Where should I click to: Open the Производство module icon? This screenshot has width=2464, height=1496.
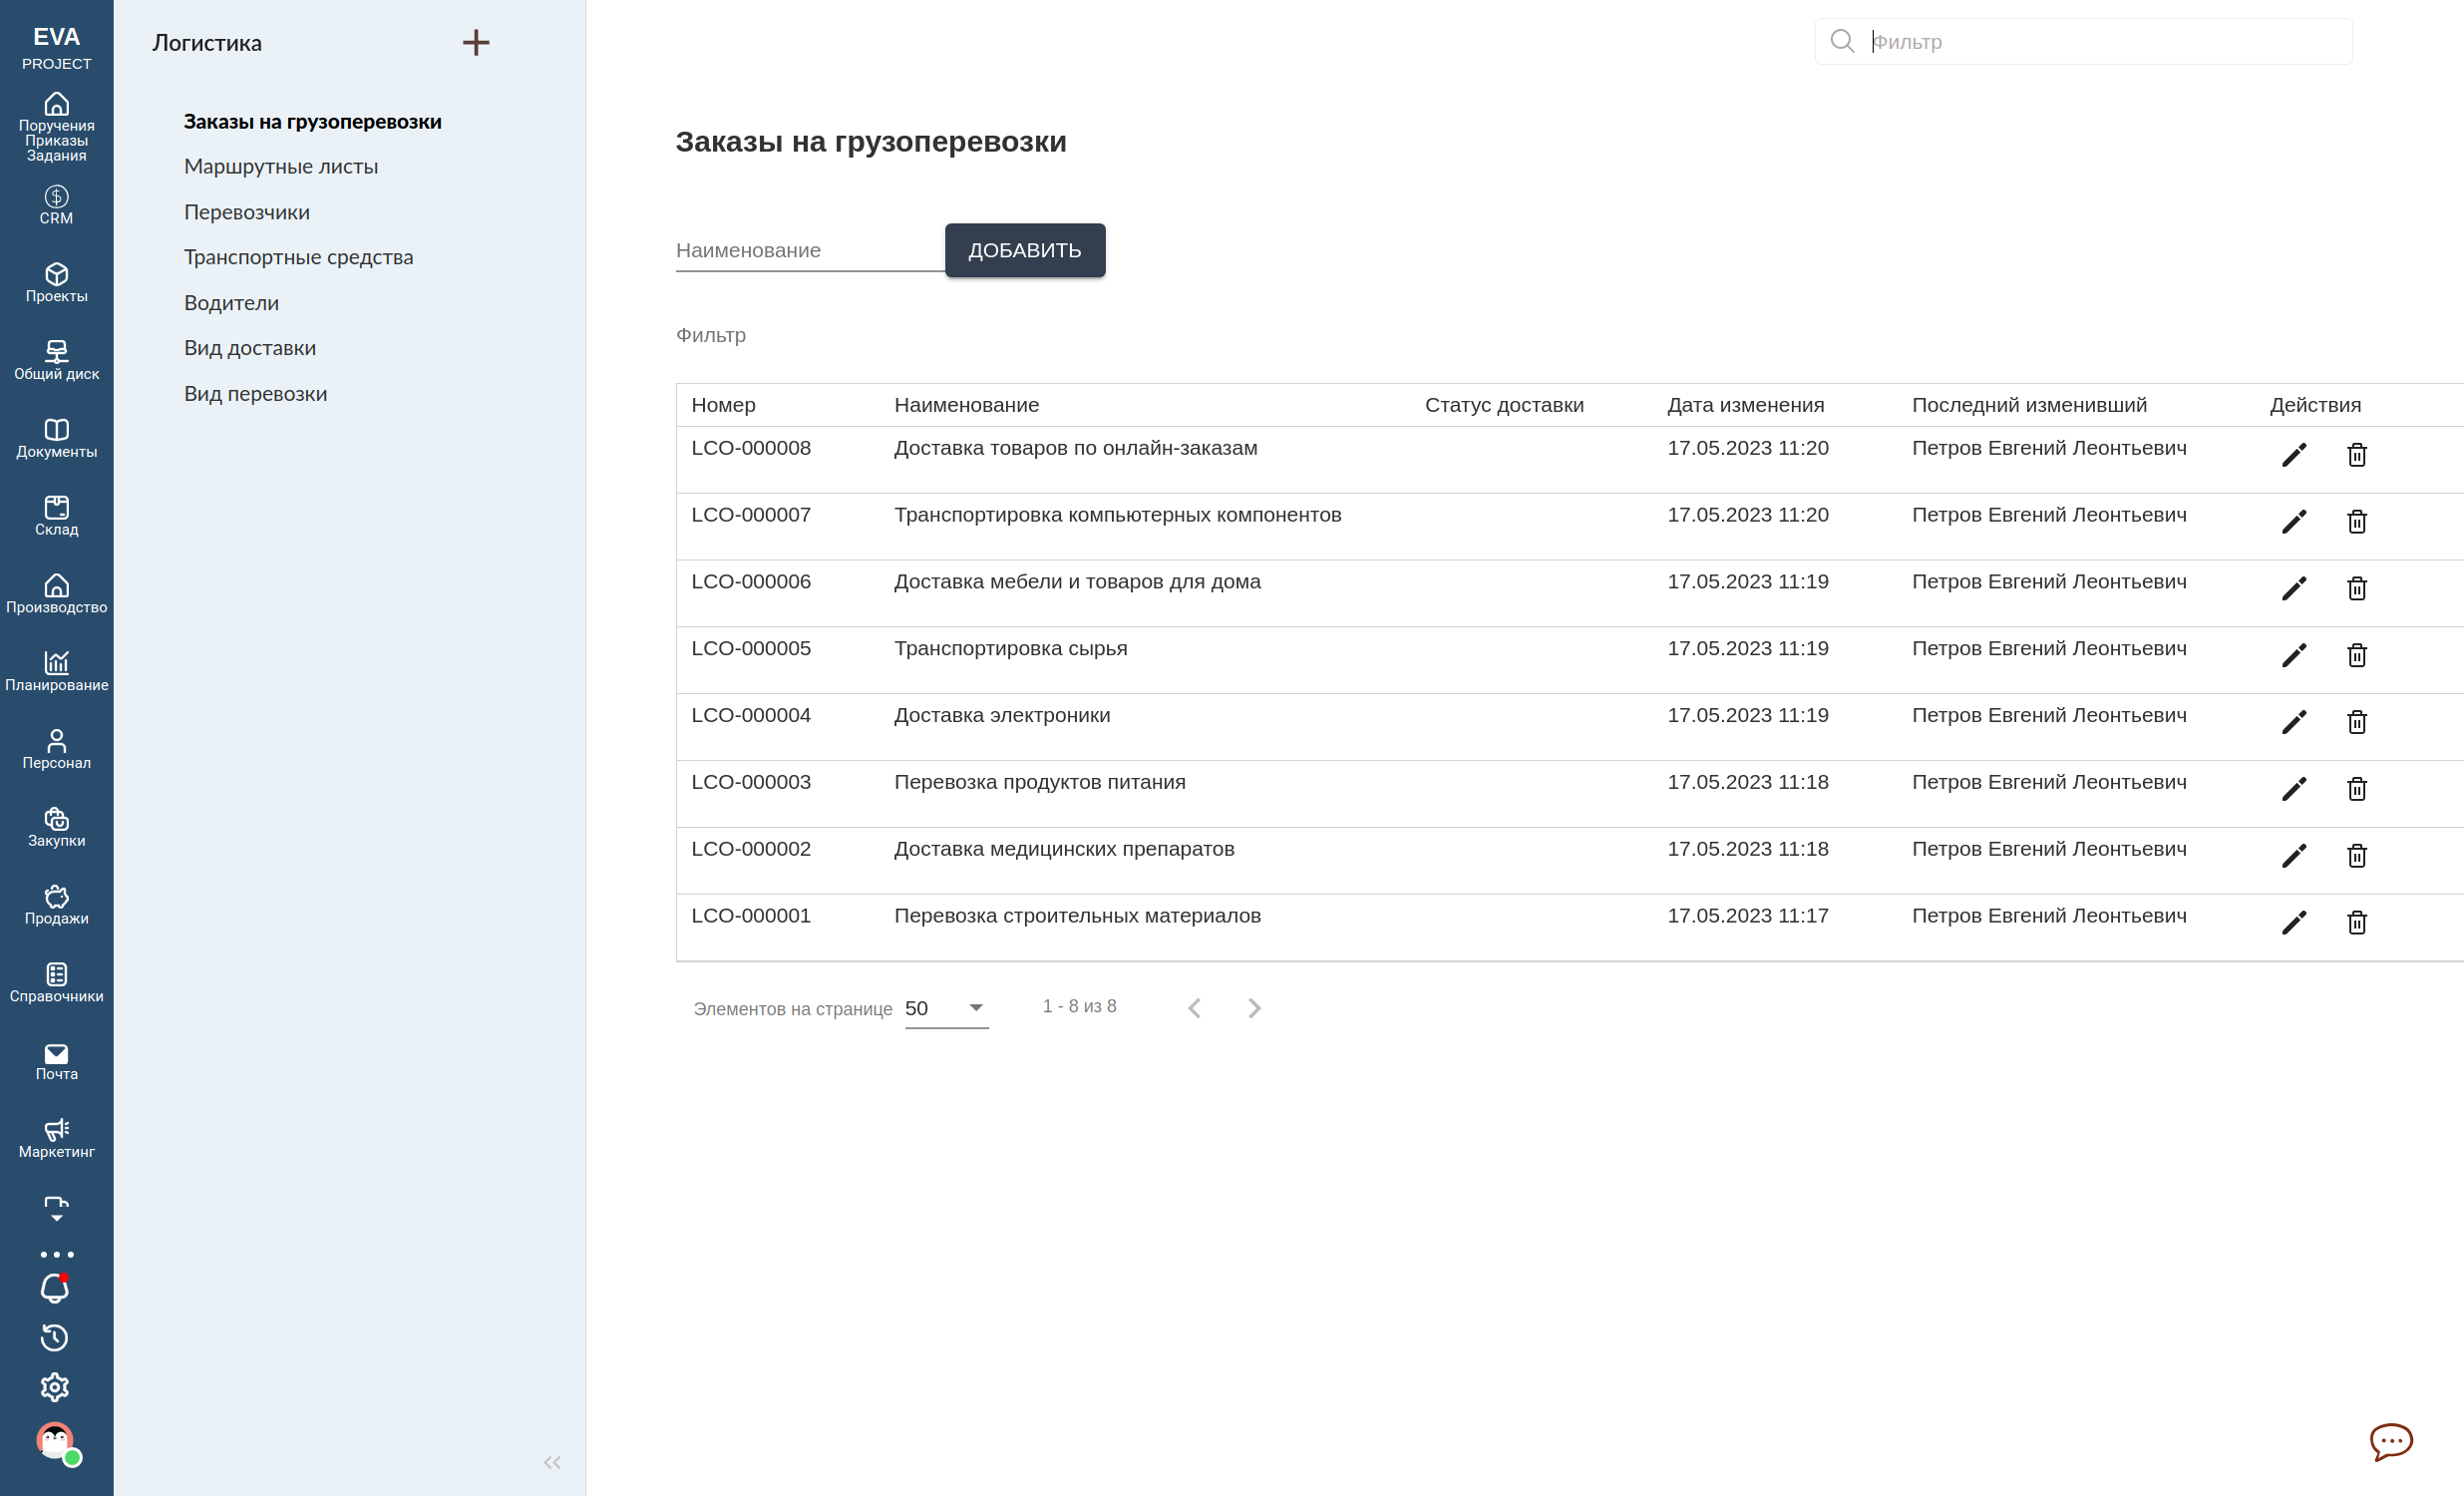(56, 591)
